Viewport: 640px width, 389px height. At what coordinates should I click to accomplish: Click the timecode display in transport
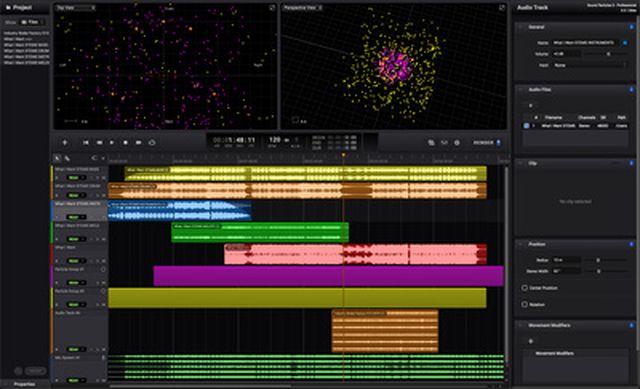(x=234, y=140)
